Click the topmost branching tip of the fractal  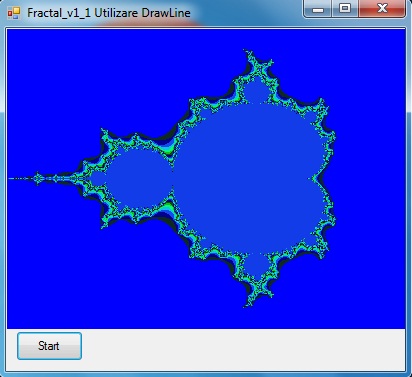[x=247, y=52]
